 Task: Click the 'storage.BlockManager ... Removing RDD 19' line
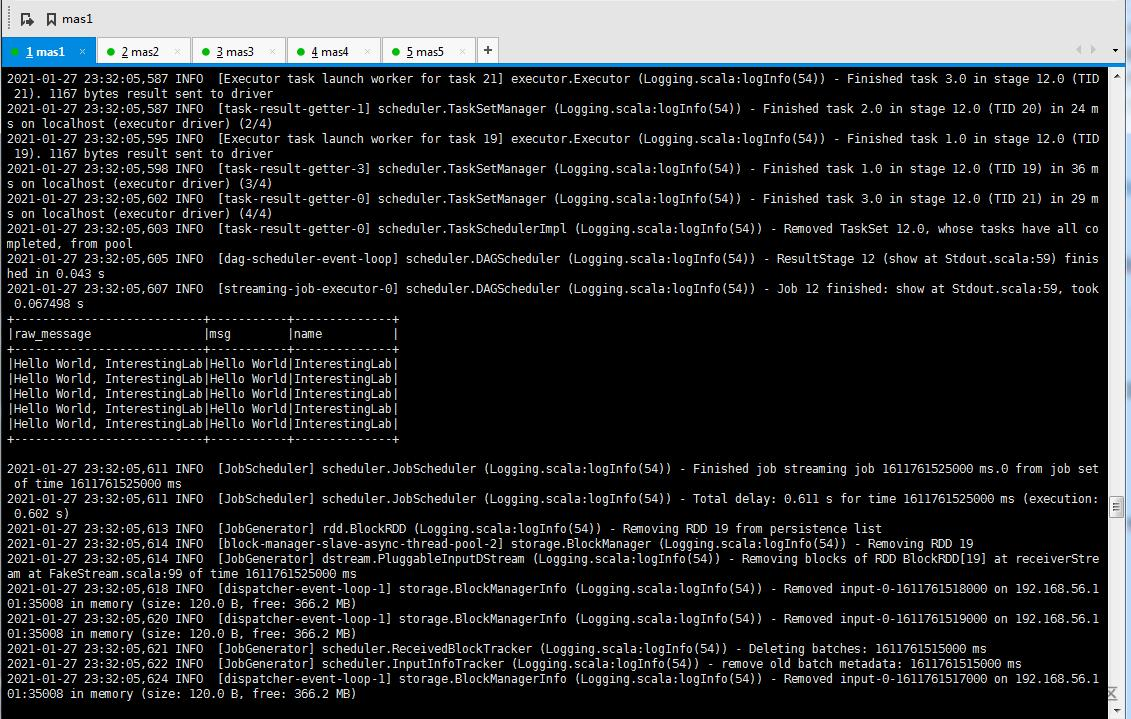coord(490,544)
